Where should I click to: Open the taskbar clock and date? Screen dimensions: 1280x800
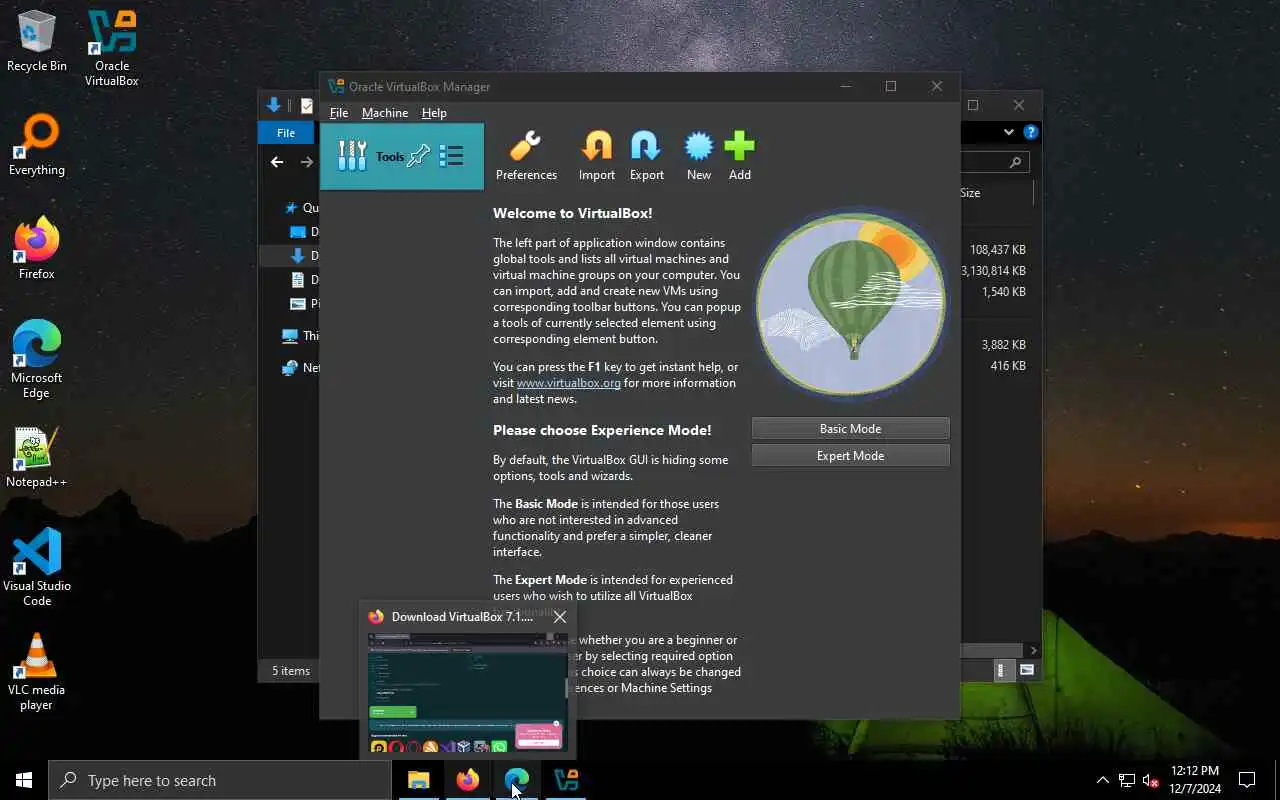click(1194, 780)
